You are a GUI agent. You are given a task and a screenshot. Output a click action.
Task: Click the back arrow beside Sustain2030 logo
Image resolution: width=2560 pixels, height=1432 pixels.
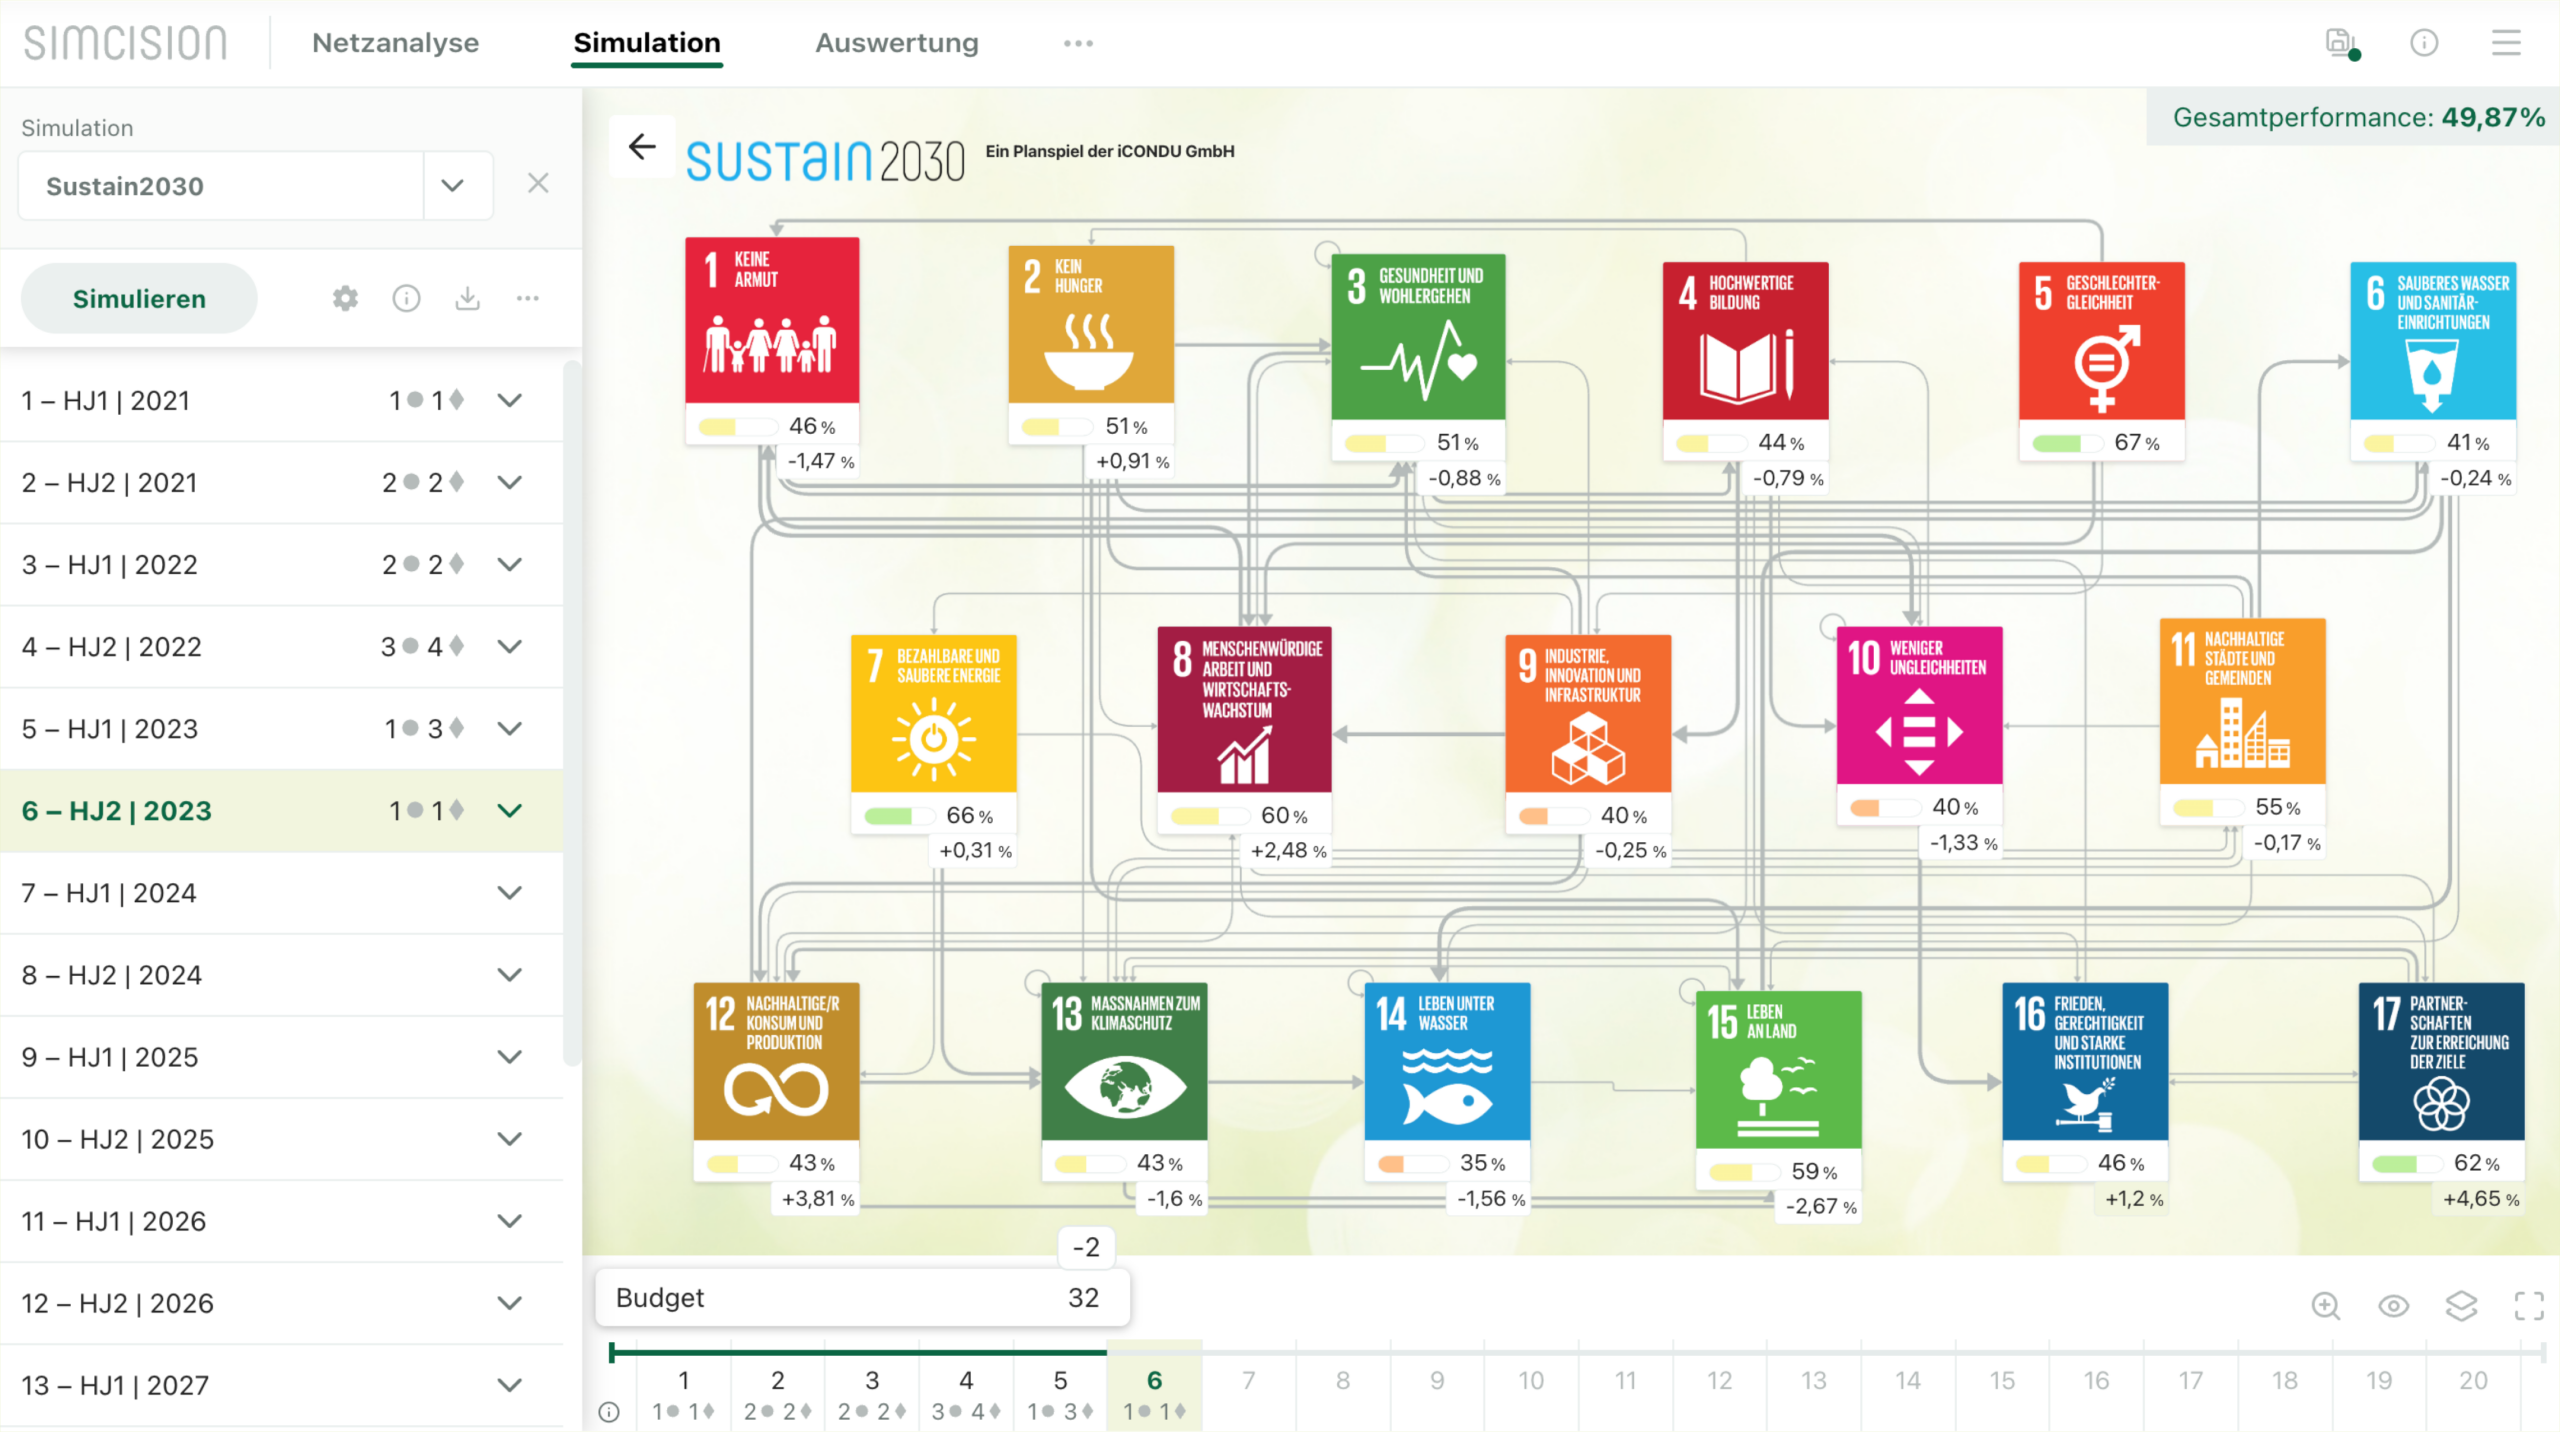(x=641, y=147)
